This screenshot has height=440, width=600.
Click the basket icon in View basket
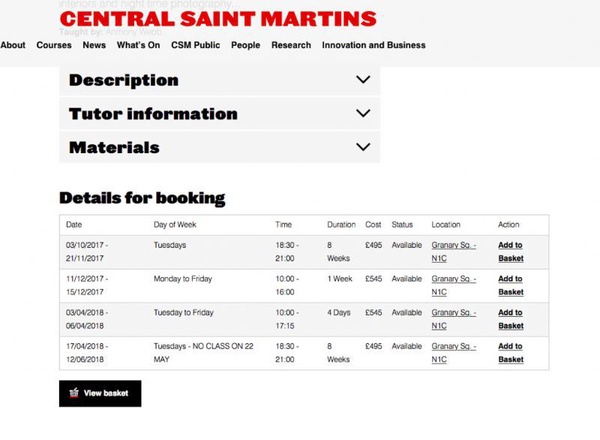click(x=74, y=393)
